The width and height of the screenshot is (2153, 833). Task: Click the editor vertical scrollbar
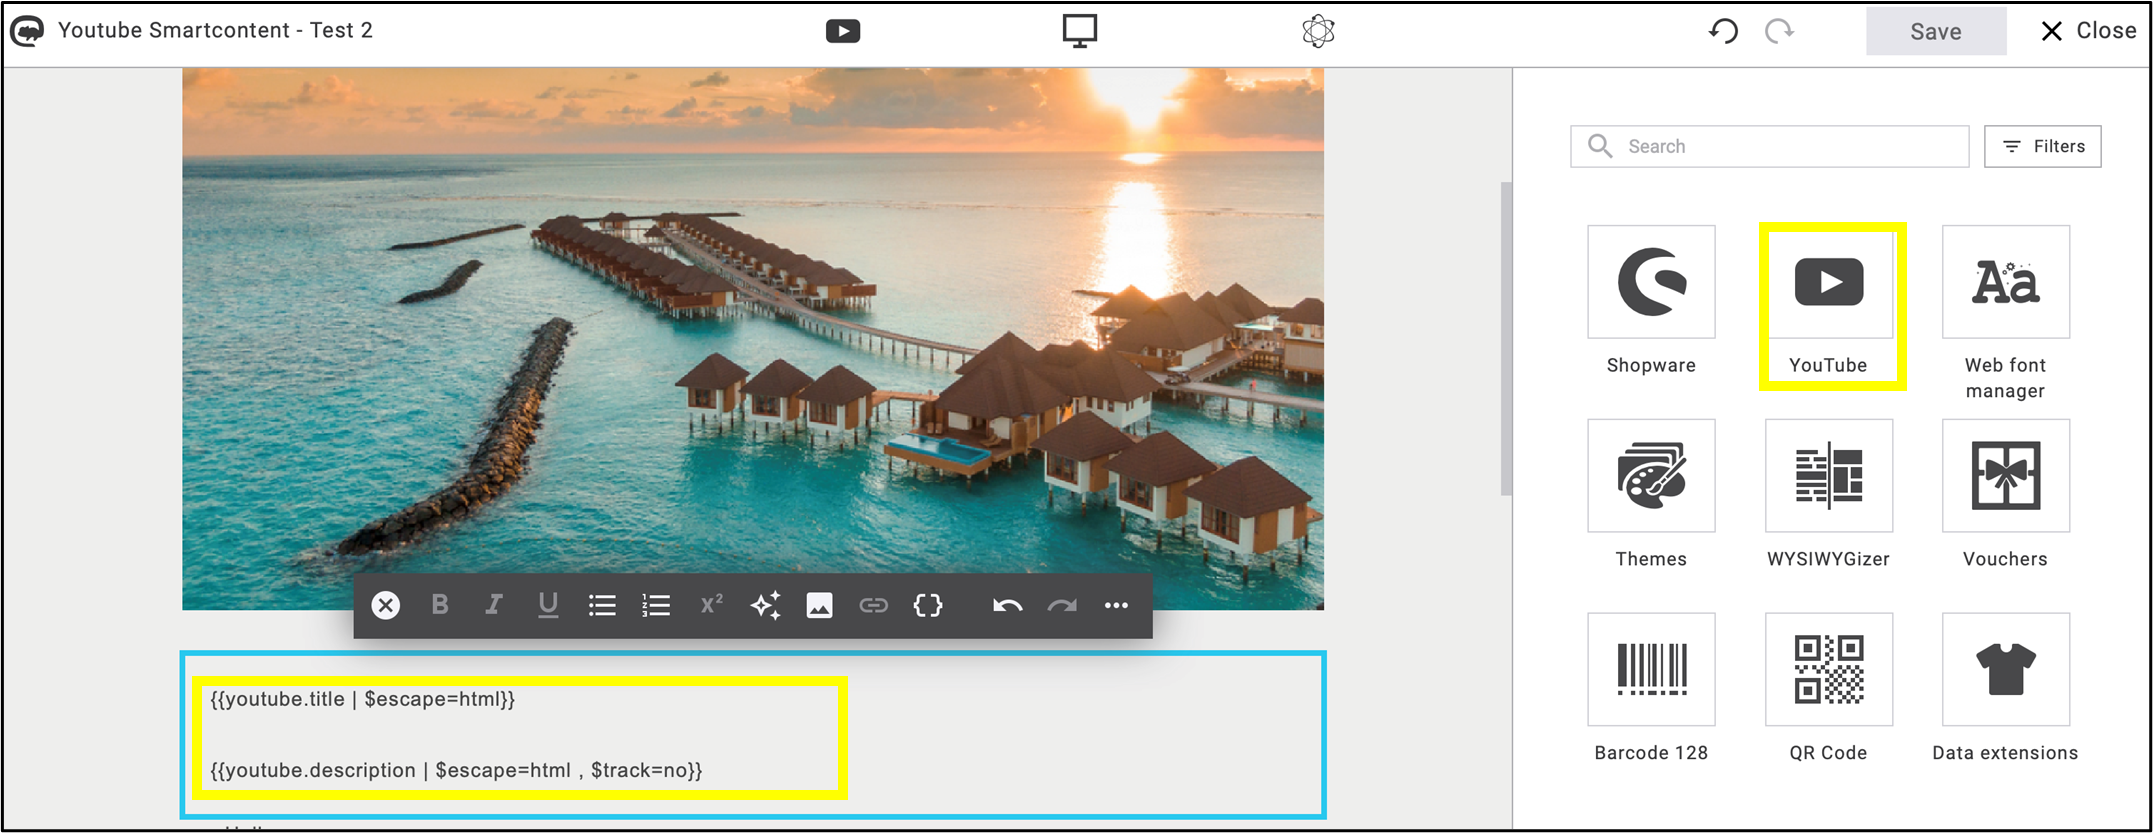[x=1506, y=339]
